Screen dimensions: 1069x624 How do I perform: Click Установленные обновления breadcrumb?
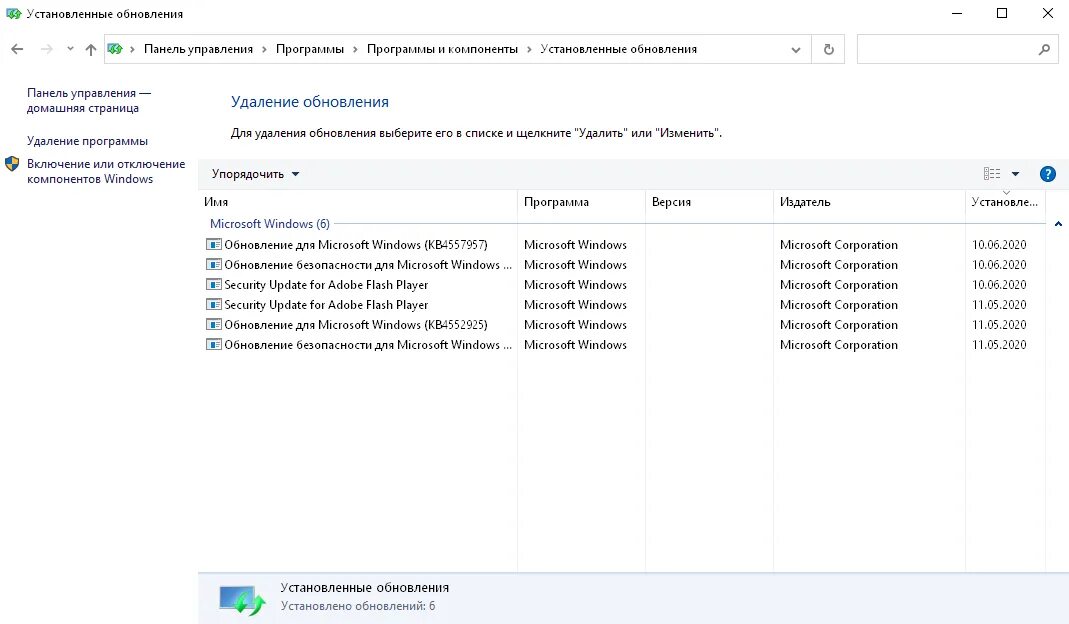click(x=618, y=49)
